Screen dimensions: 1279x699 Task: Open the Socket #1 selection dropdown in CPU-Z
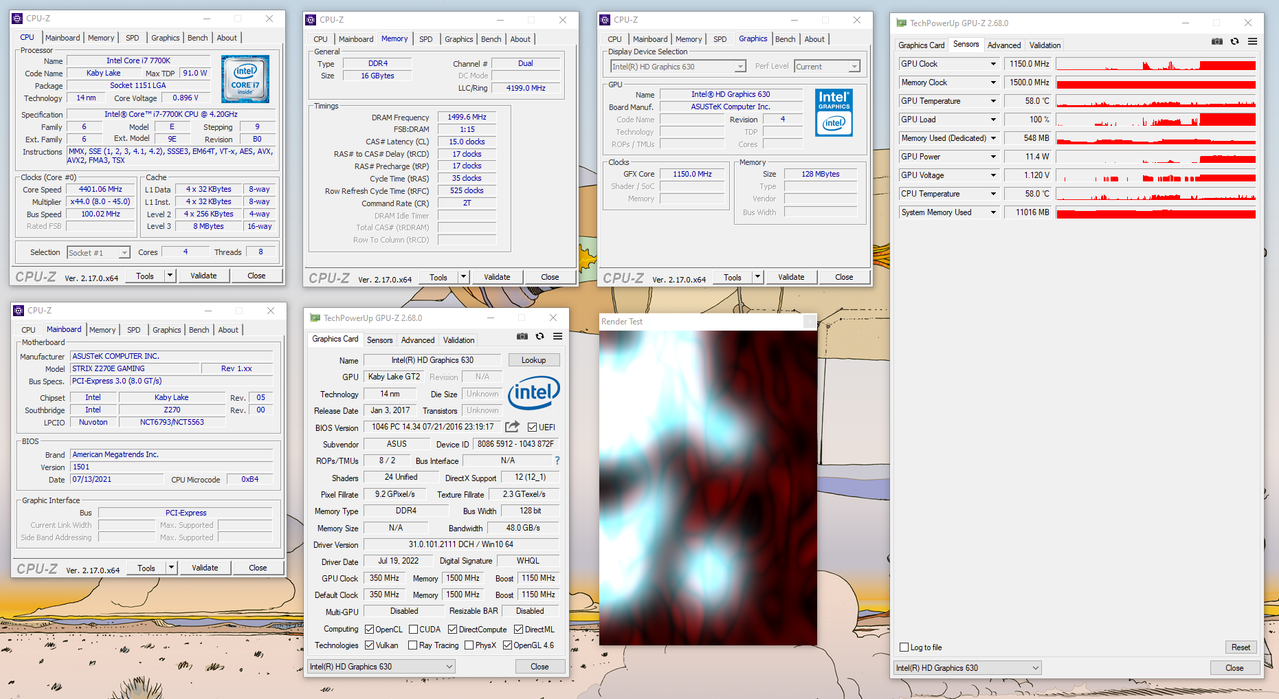98,252
